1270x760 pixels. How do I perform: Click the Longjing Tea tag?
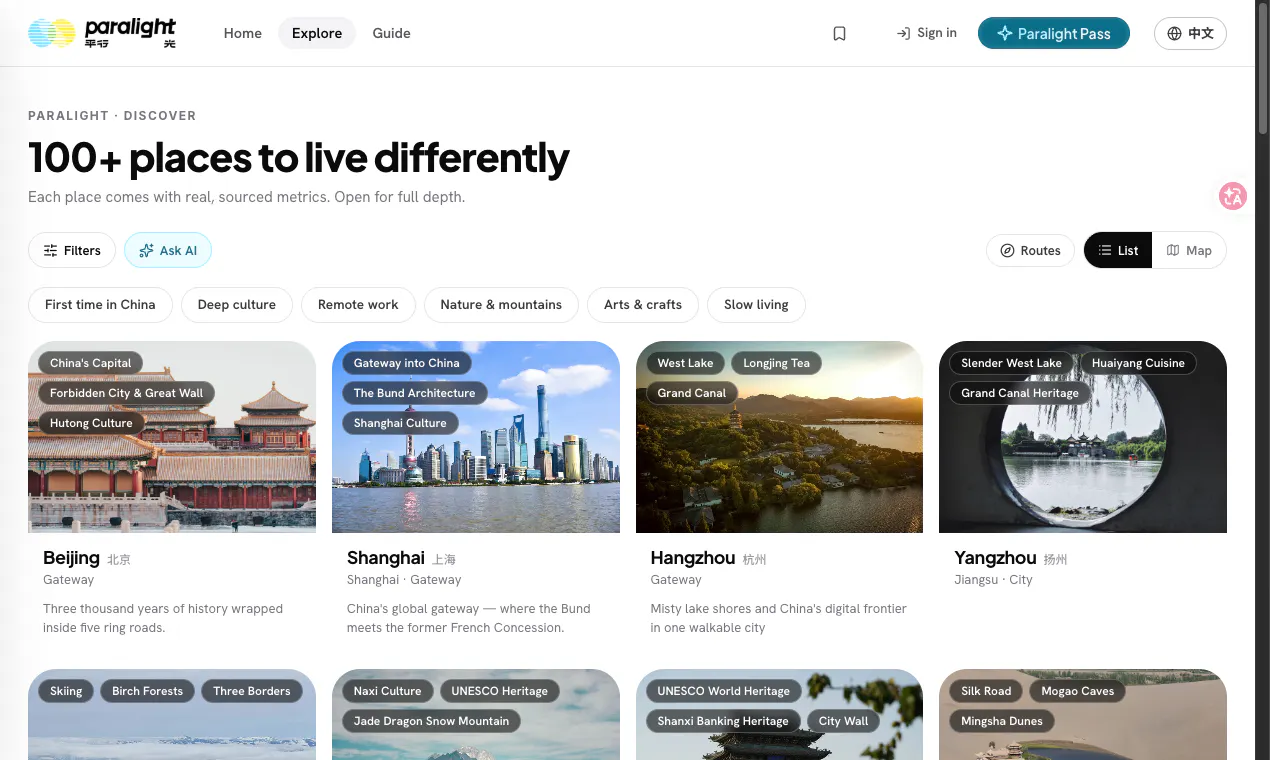[x=777, y=363]
